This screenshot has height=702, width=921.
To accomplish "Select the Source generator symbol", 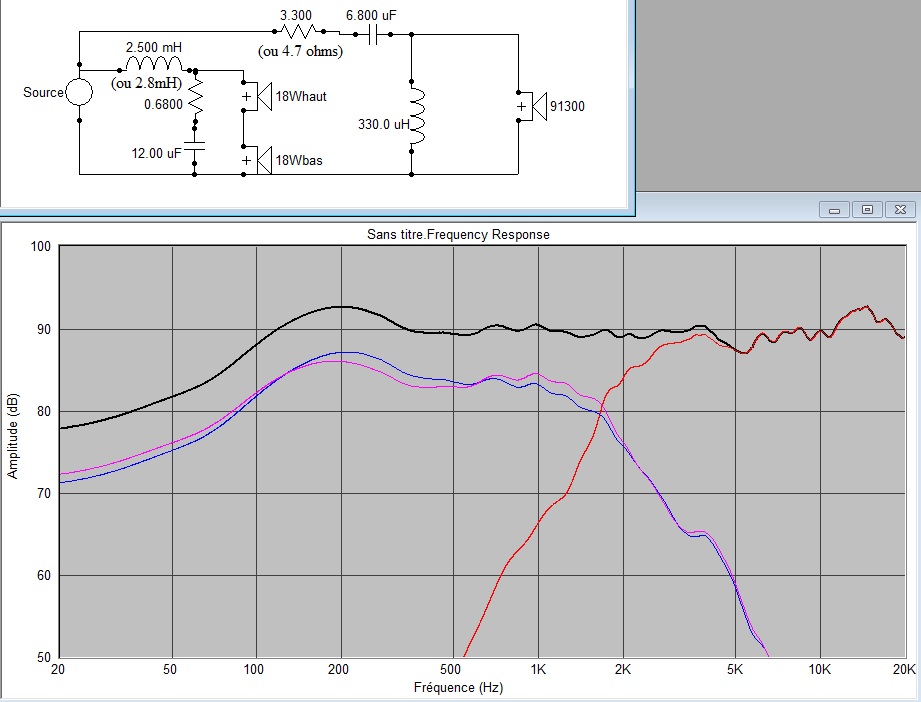I will 79,93.
